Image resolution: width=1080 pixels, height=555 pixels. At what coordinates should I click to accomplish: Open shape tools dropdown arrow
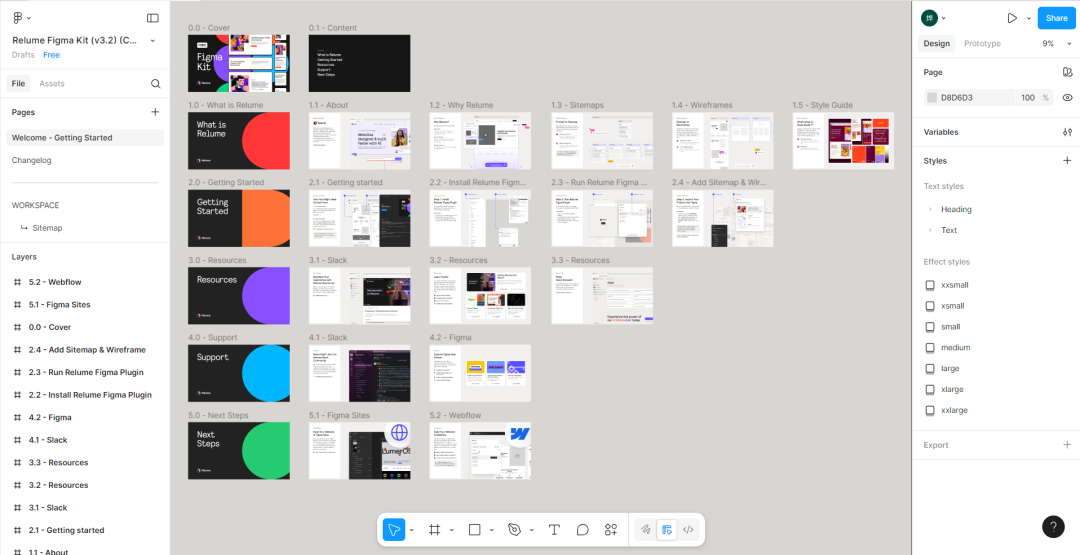pyautogui.click(x=492, y=530)
